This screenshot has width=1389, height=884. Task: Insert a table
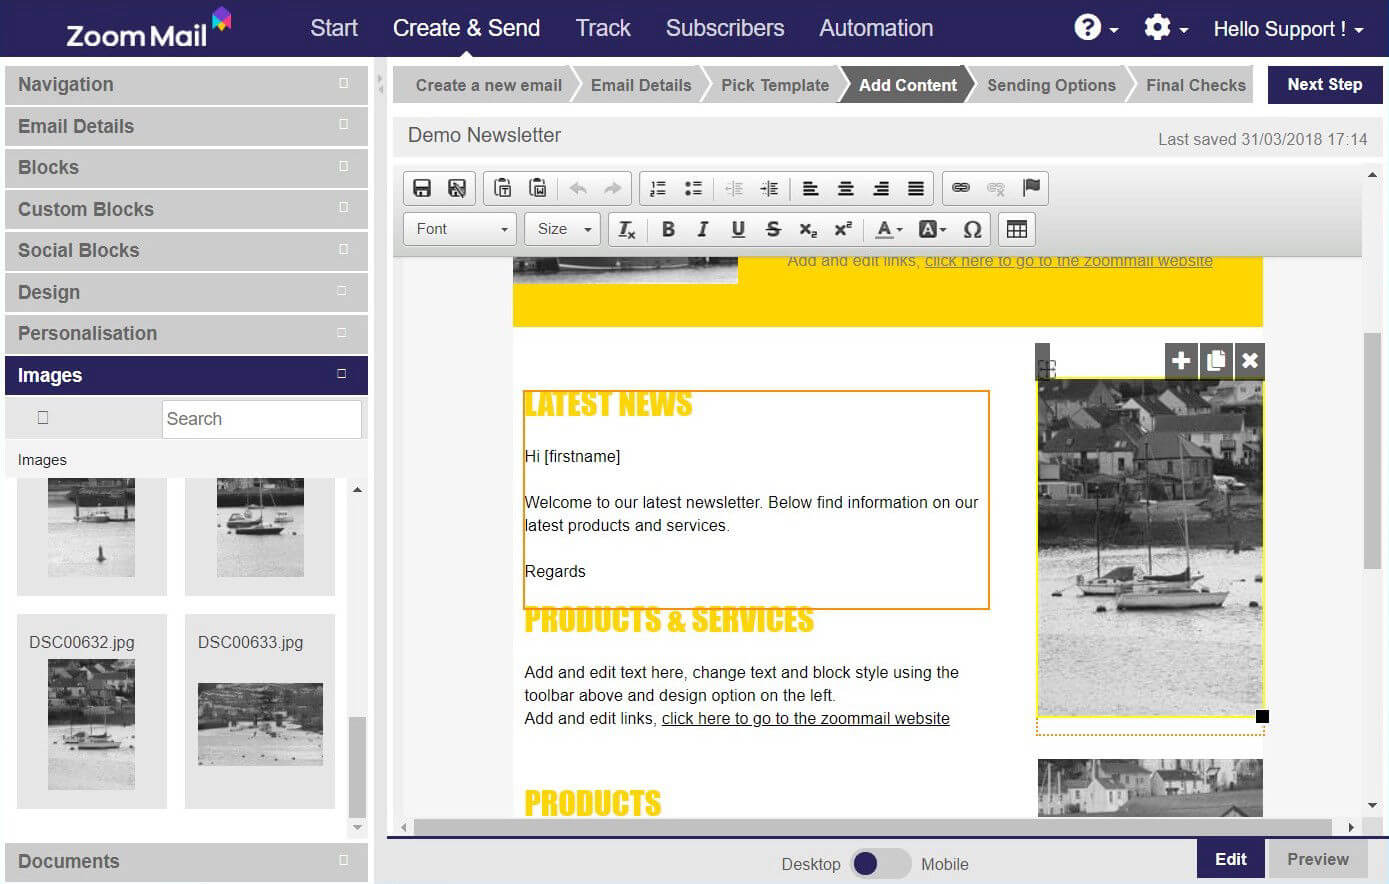(1017, 230)
